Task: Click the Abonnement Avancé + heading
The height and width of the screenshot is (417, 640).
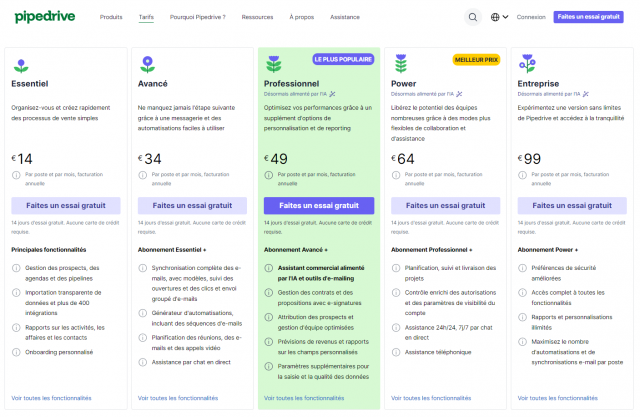Action: click(296, 250)
